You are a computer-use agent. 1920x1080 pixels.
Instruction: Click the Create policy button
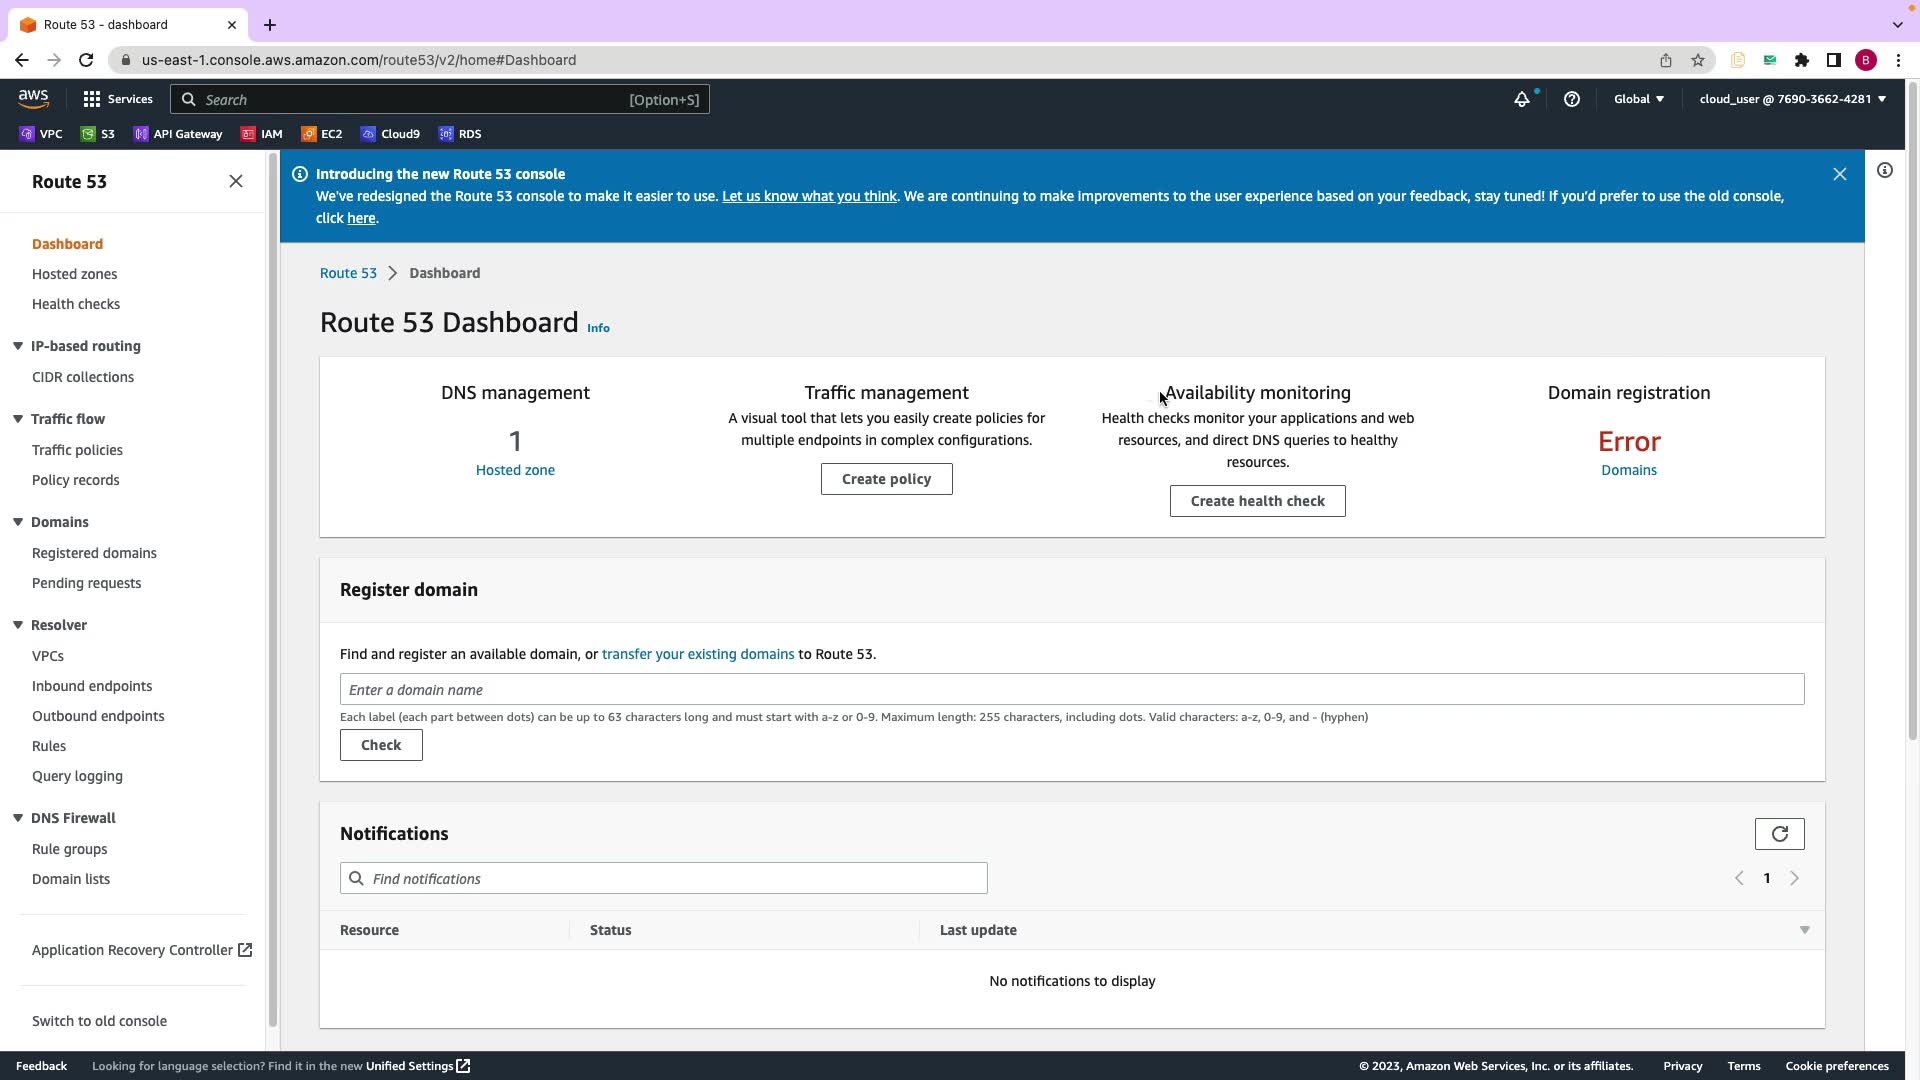[886, 479]
